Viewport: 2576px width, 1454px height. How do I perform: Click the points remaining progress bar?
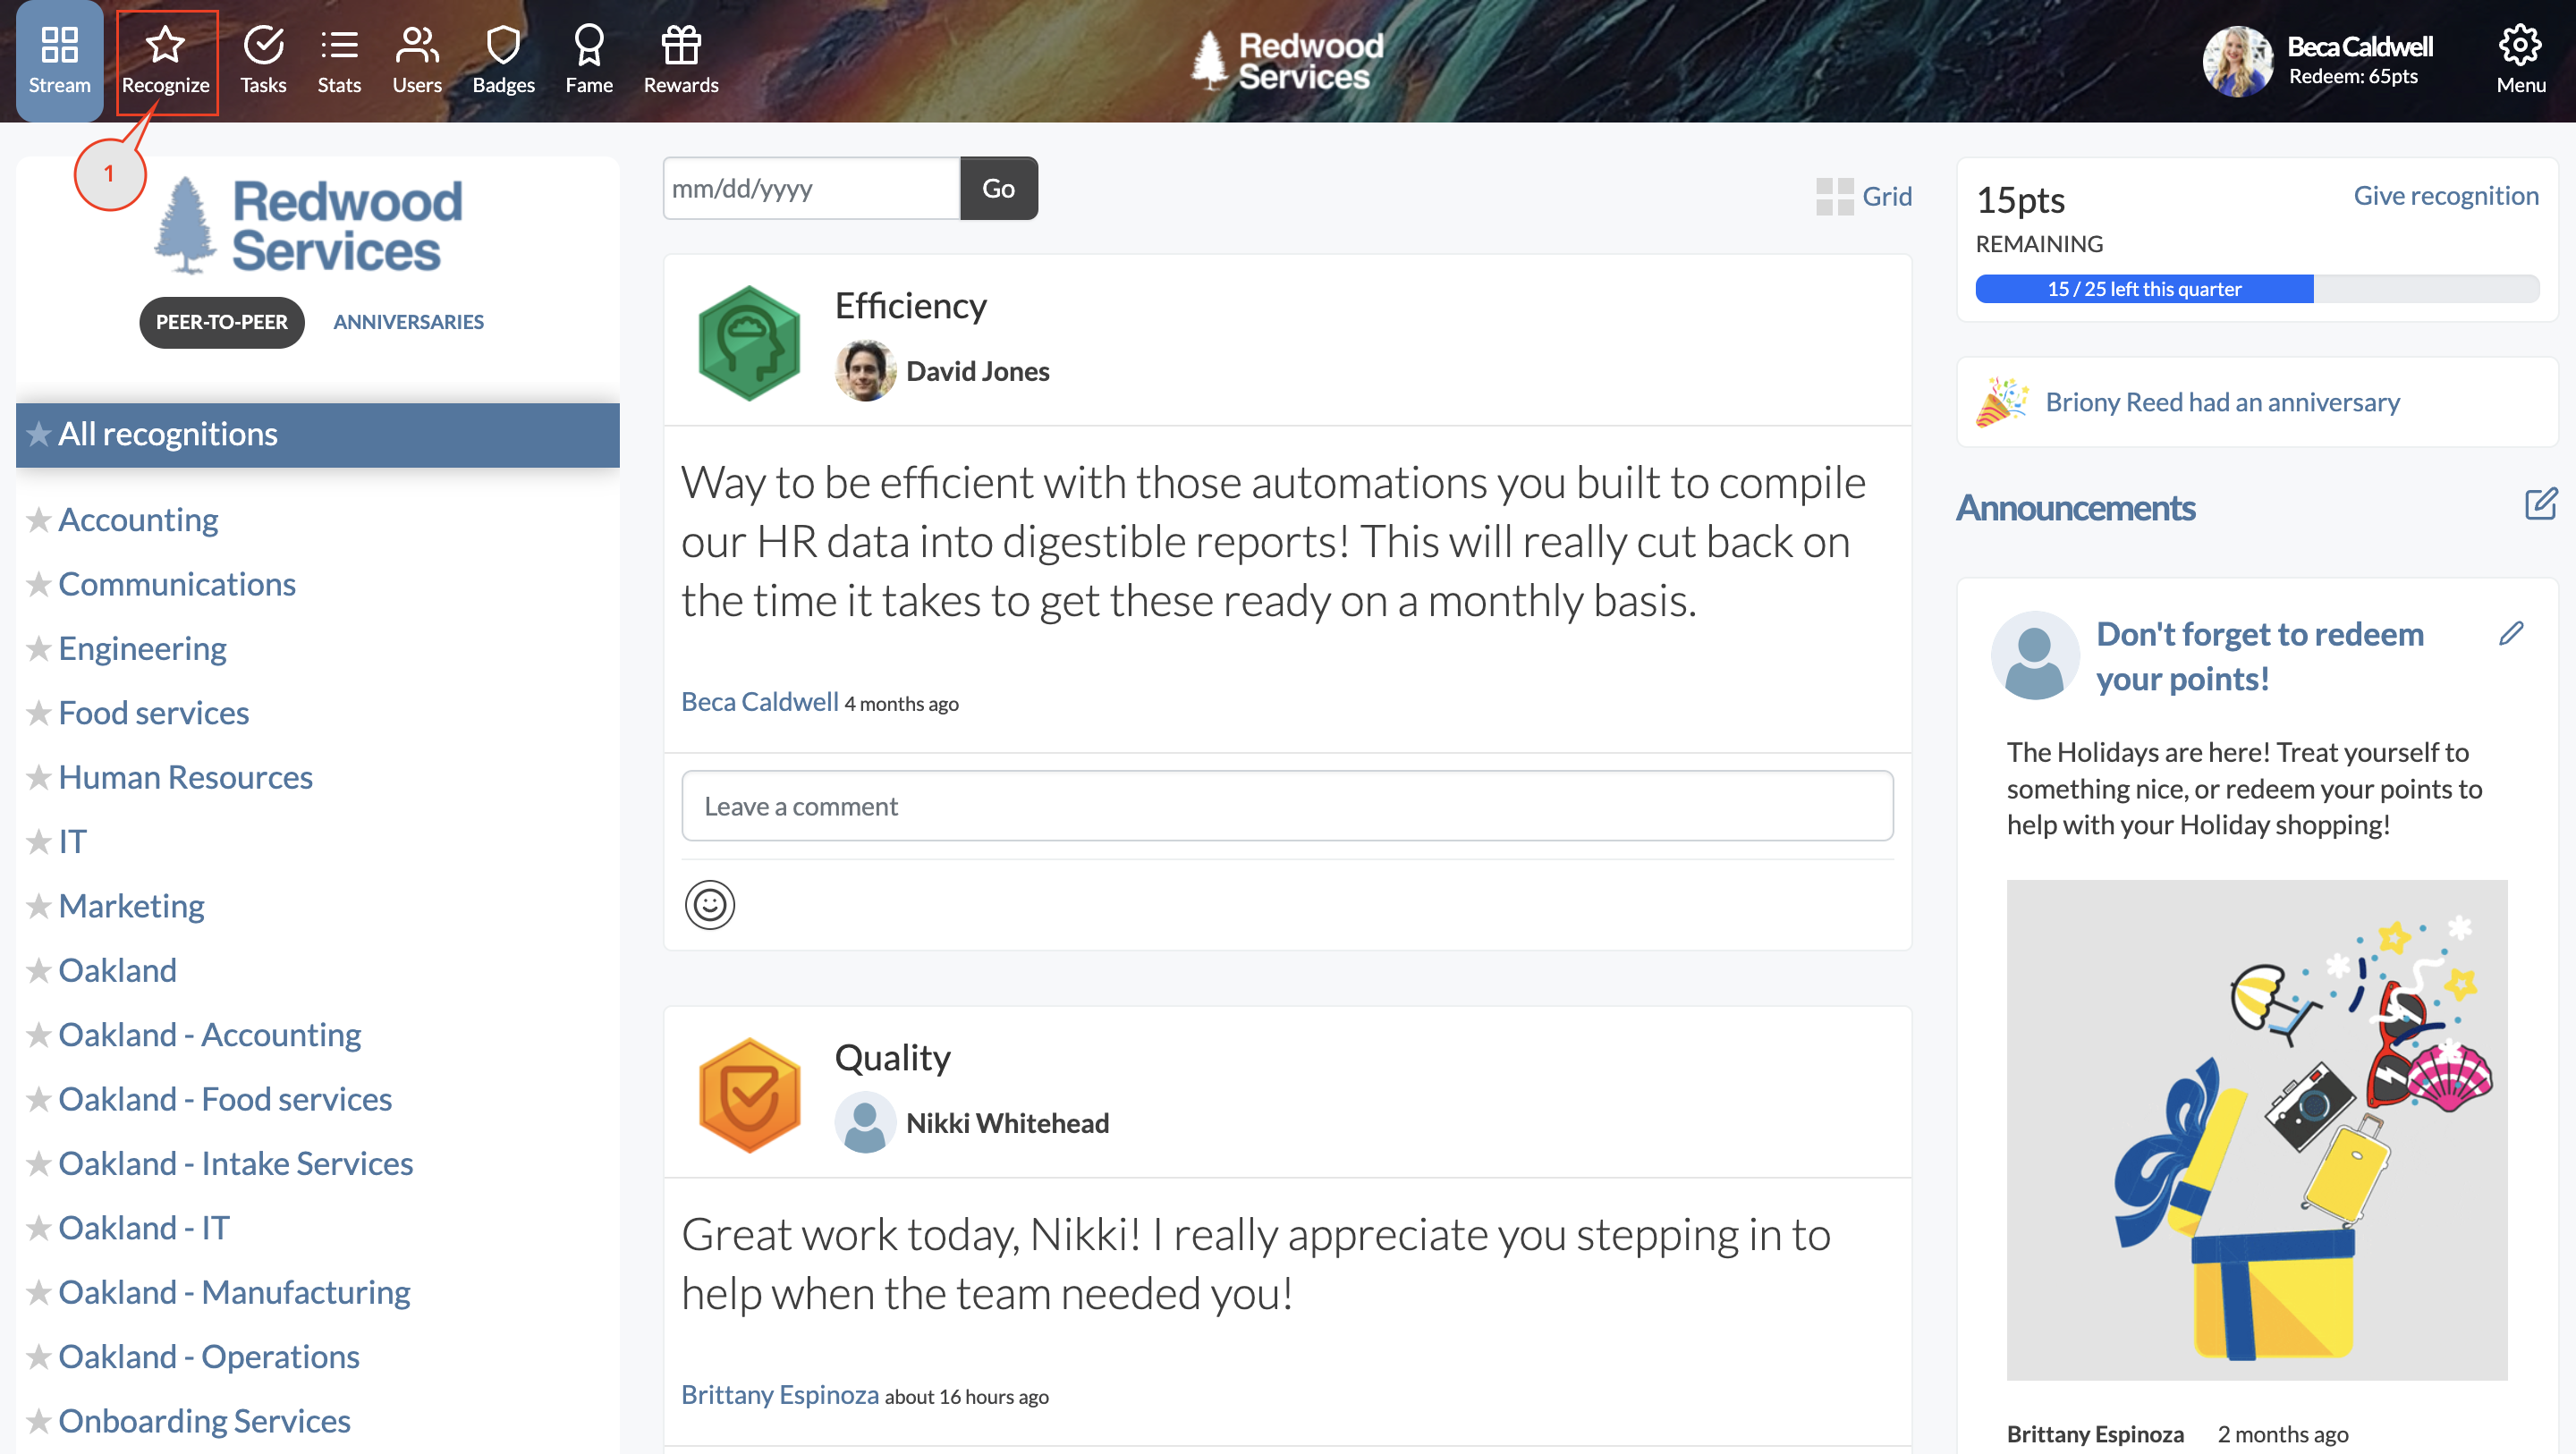click(x=2256, y=289)
